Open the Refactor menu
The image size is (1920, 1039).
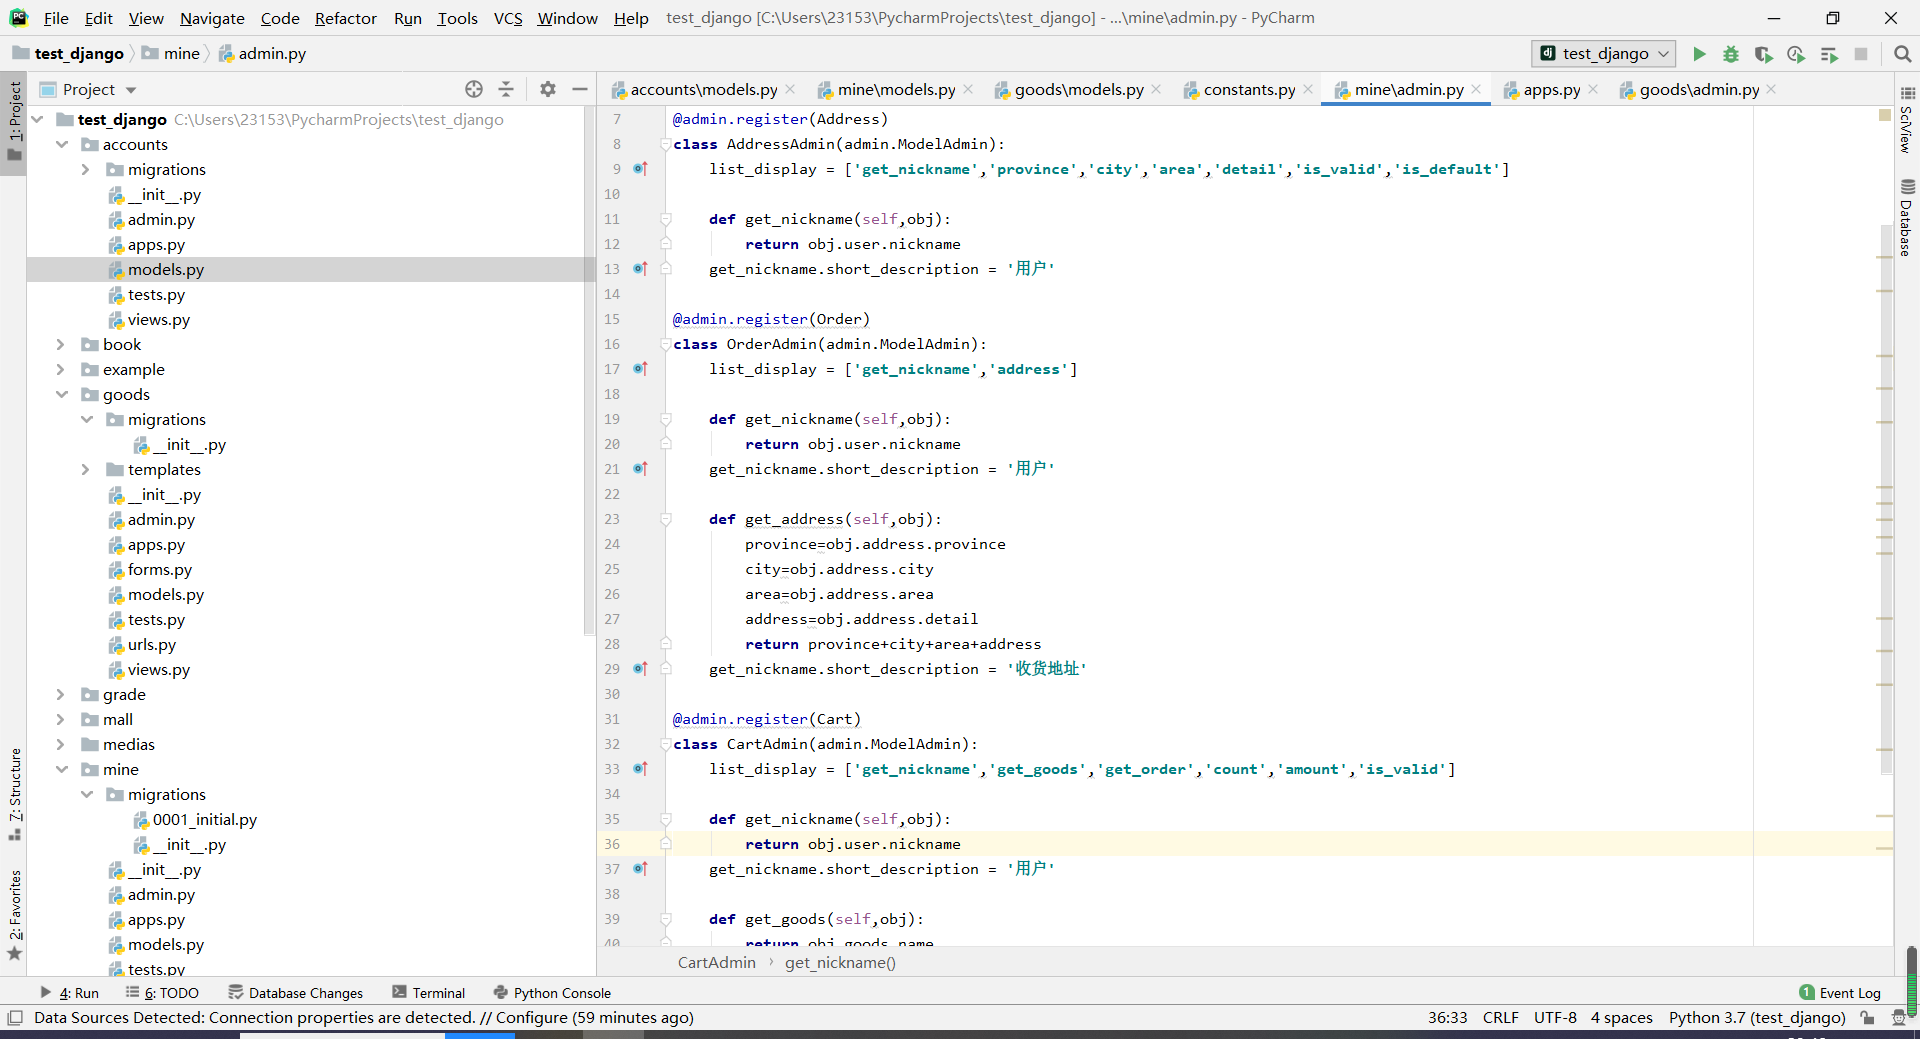tap(345, 18)
